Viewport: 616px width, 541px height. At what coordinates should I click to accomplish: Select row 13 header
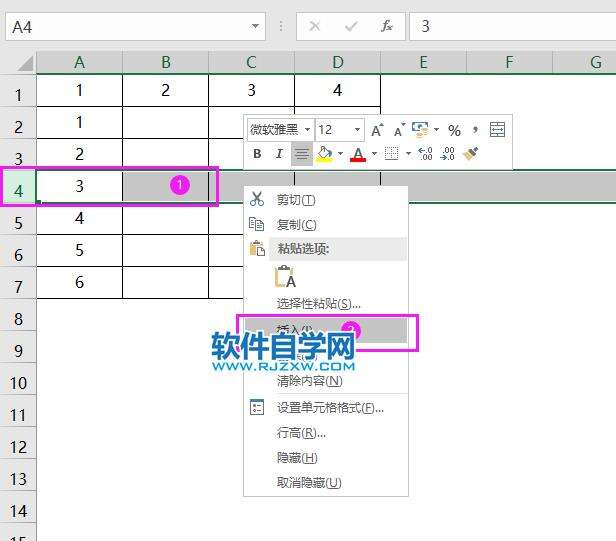point(18,475)
